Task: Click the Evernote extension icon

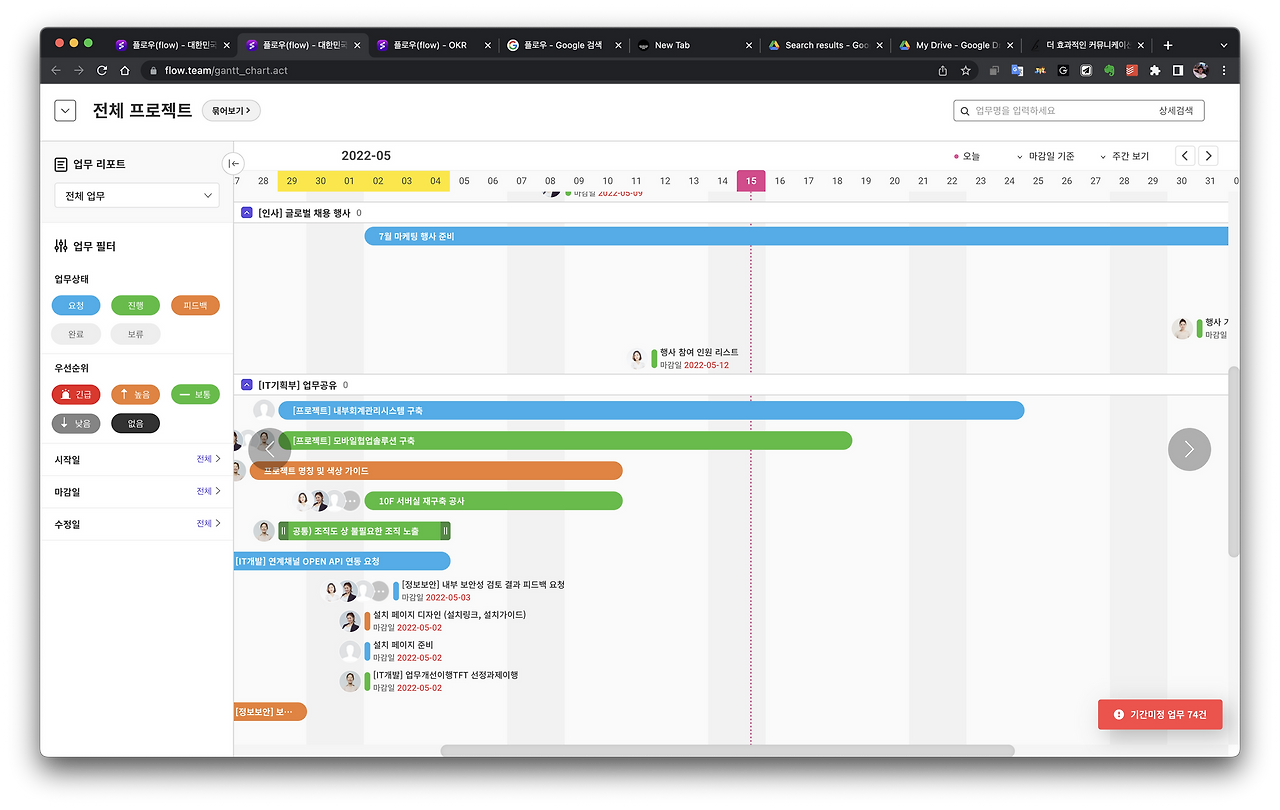Action: click(x=1109, y=71)
